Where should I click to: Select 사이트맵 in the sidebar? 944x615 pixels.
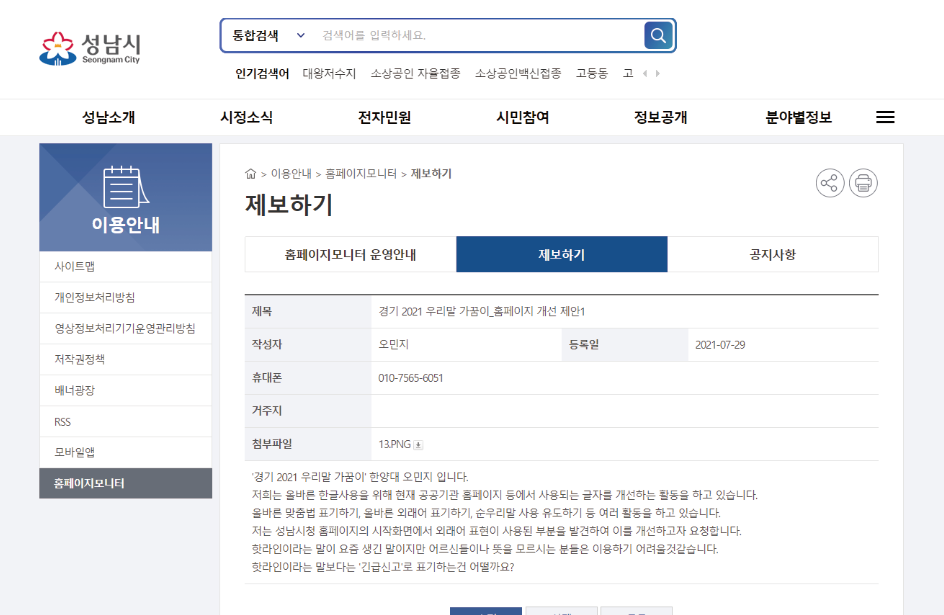[75, 266]
